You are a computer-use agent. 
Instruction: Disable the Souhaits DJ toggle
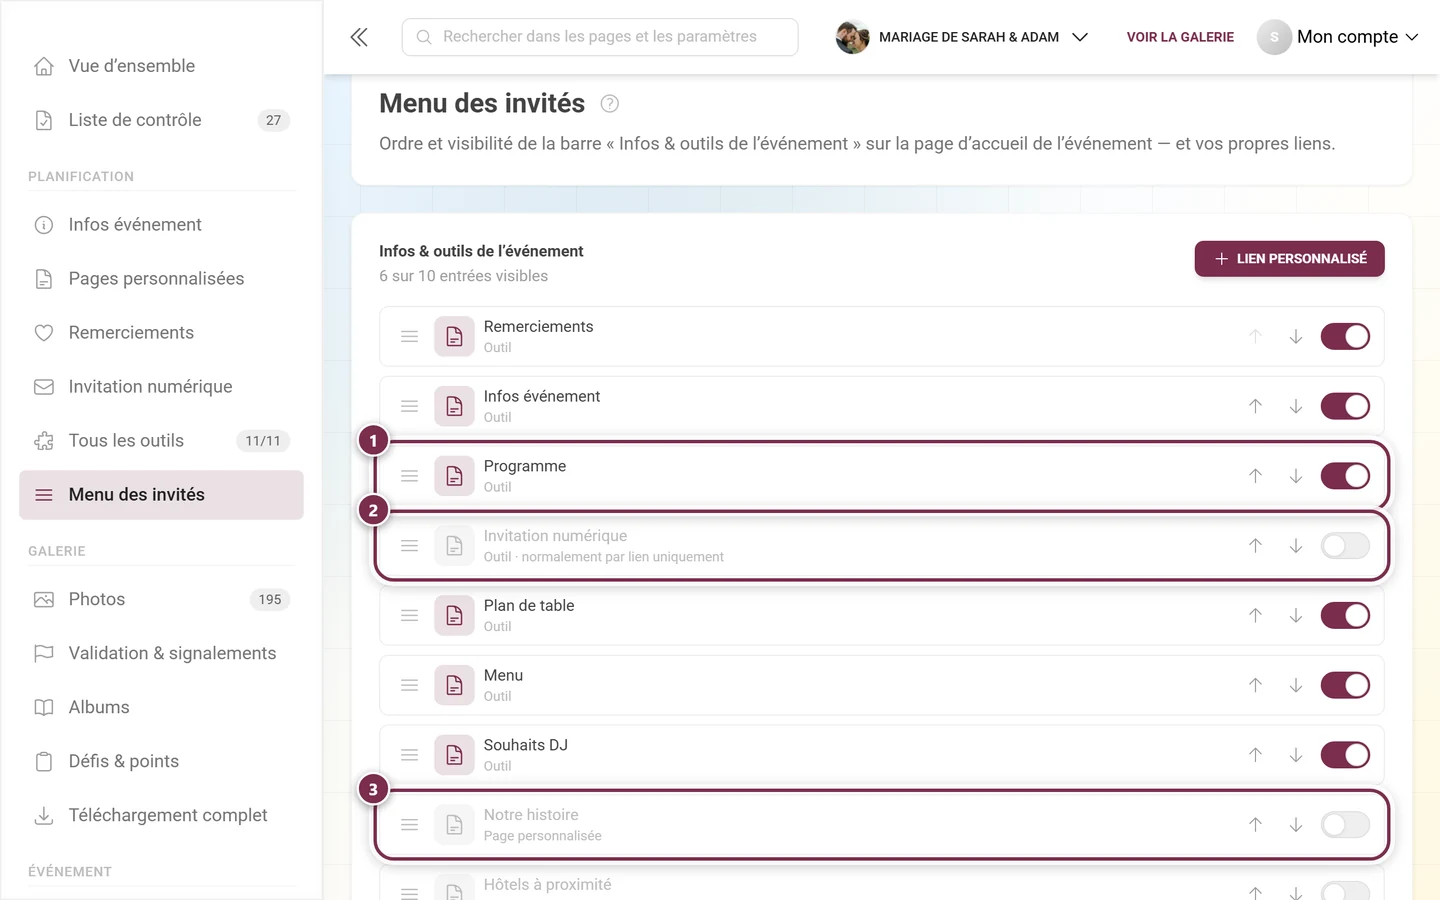click(1345, 755)
